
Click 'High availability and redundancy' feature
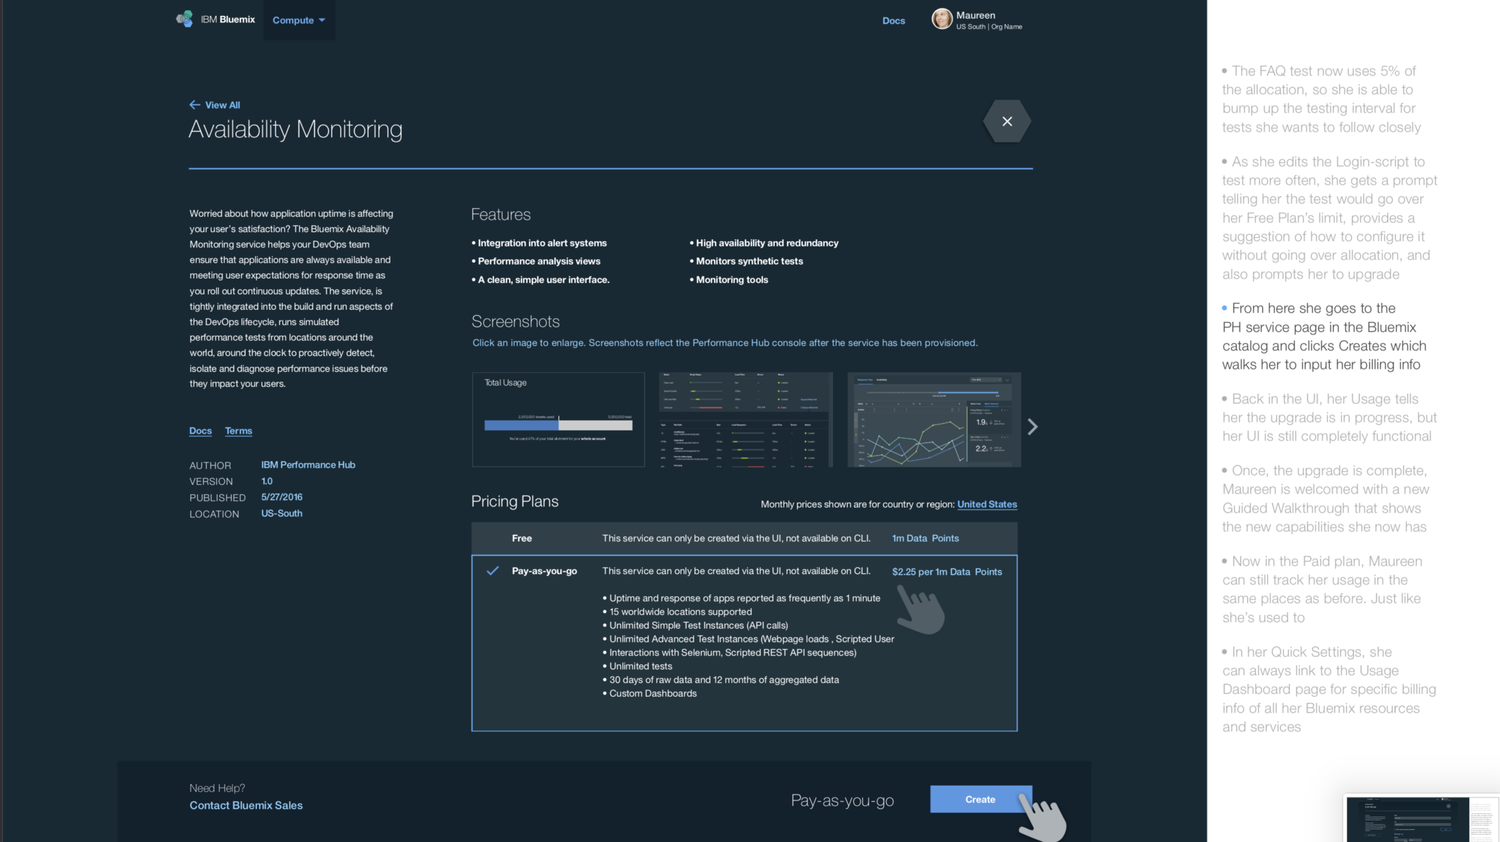[767, 243]
